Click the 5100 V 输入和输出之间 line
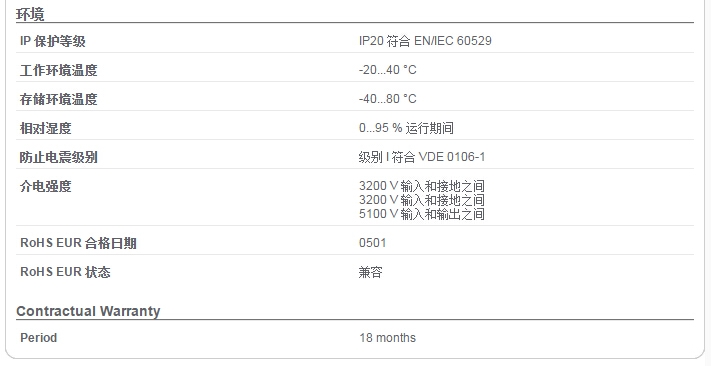The width and height of the screenshot is (711, 366). pyautogui.click(x=422, y=214)
